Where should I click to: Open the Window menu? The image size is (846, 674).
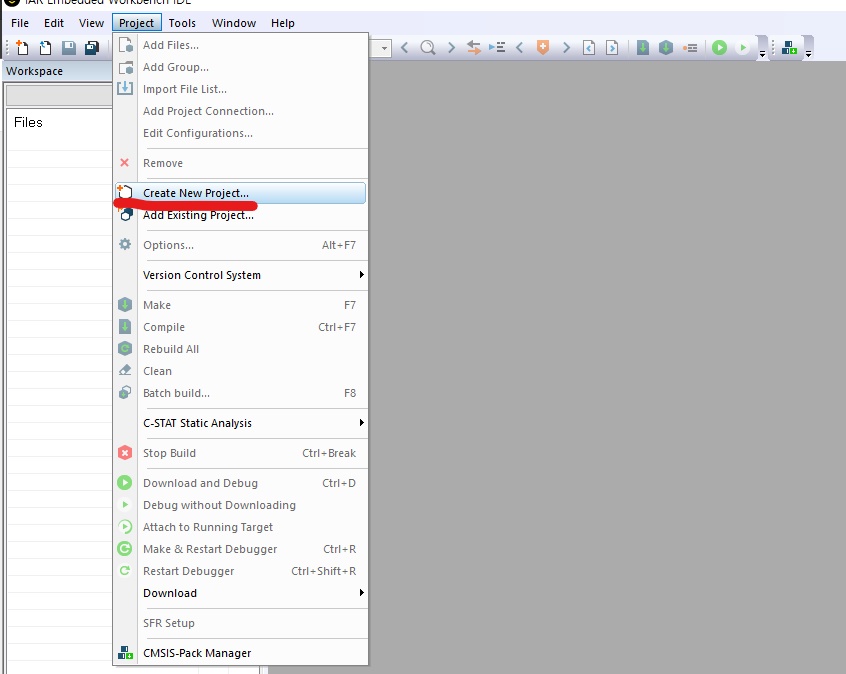click(x=234, y=23)
